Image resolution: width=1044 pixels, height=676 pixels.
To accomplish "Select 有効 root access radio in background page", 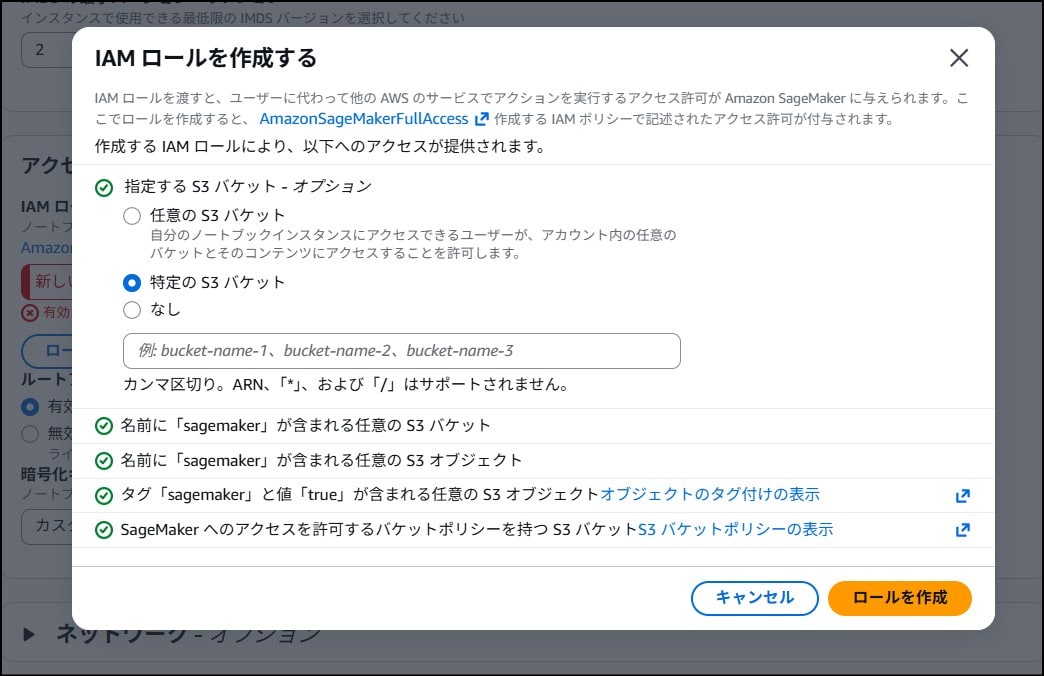I will [30, 406].
